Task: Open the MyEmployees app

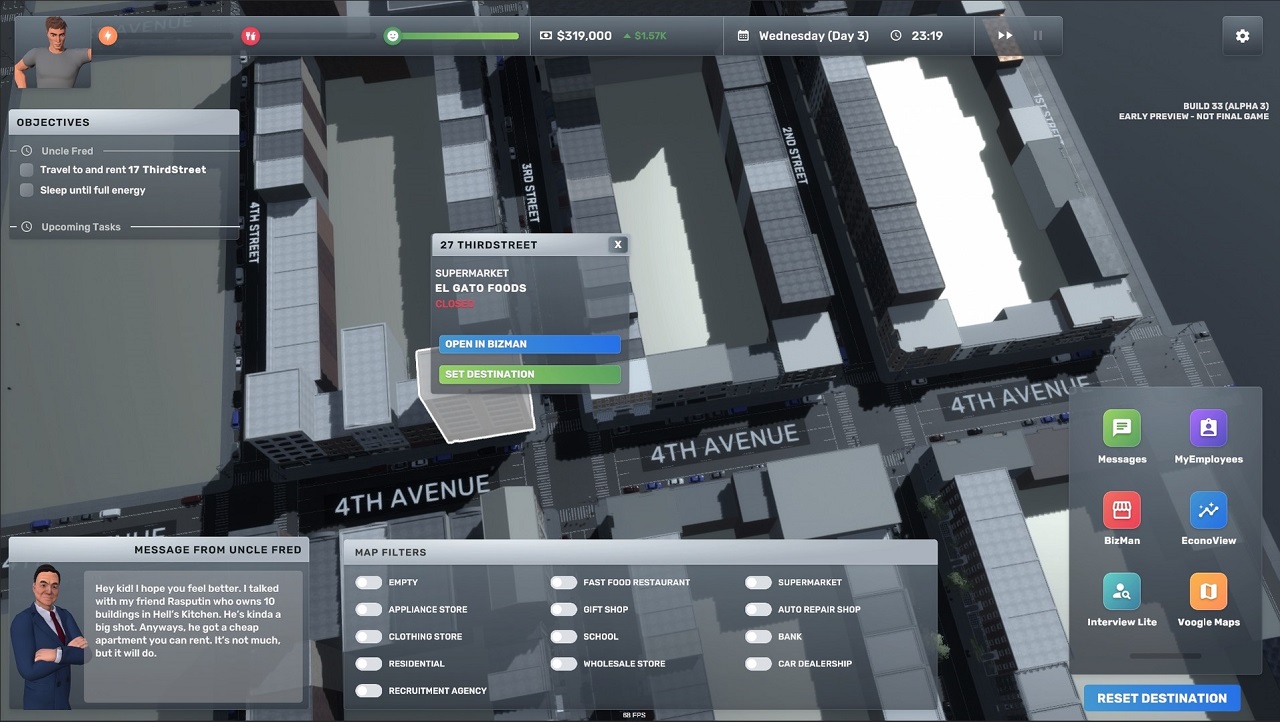Action: coord(1208,428)
